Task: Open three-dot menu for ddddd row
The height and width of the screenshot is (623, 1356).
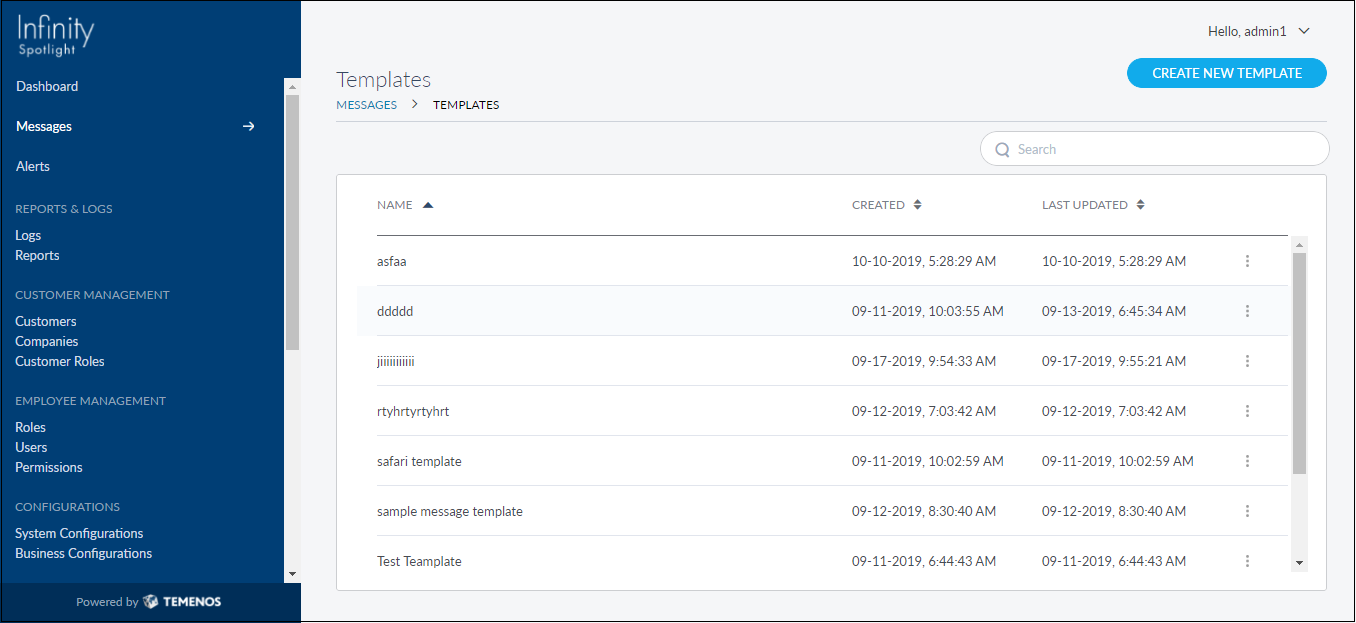Action: [x=1247, y=311]
